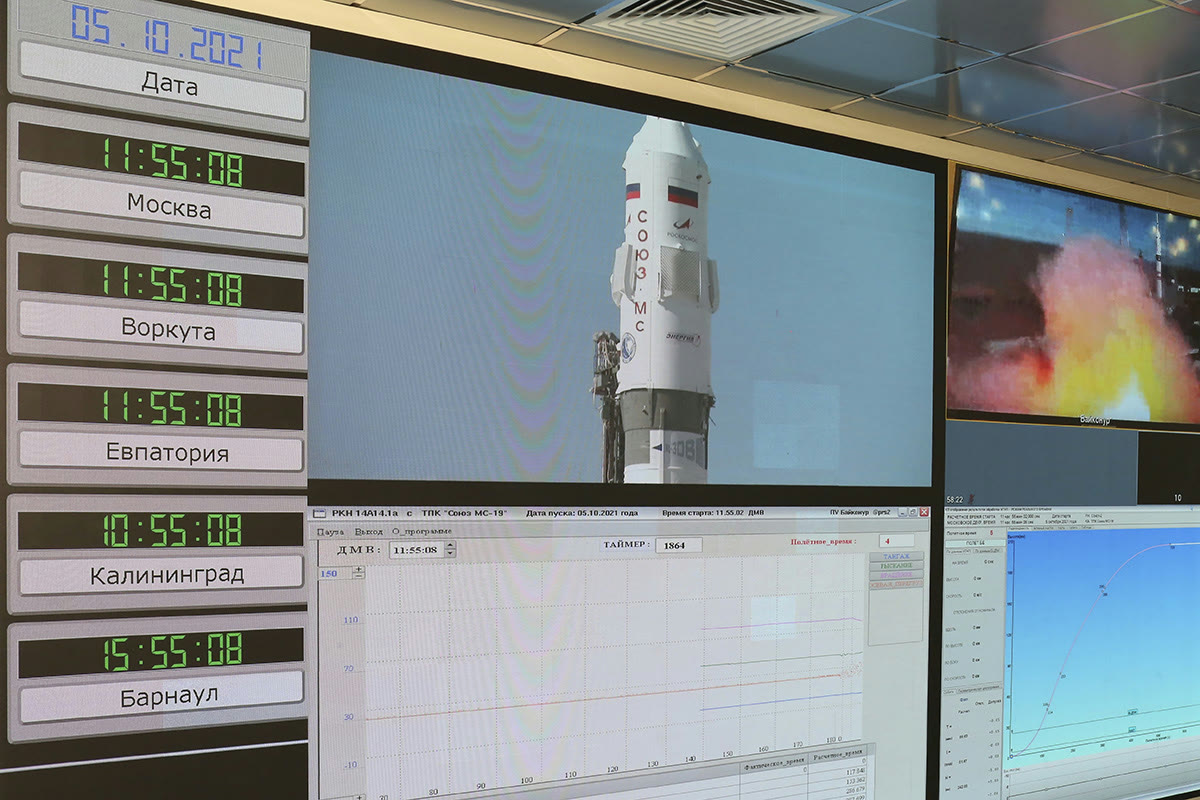Decrease vertical scale with the minus button
This screenshot has height=800, width=1200.
pyautogui.click(x=359, y=577)
